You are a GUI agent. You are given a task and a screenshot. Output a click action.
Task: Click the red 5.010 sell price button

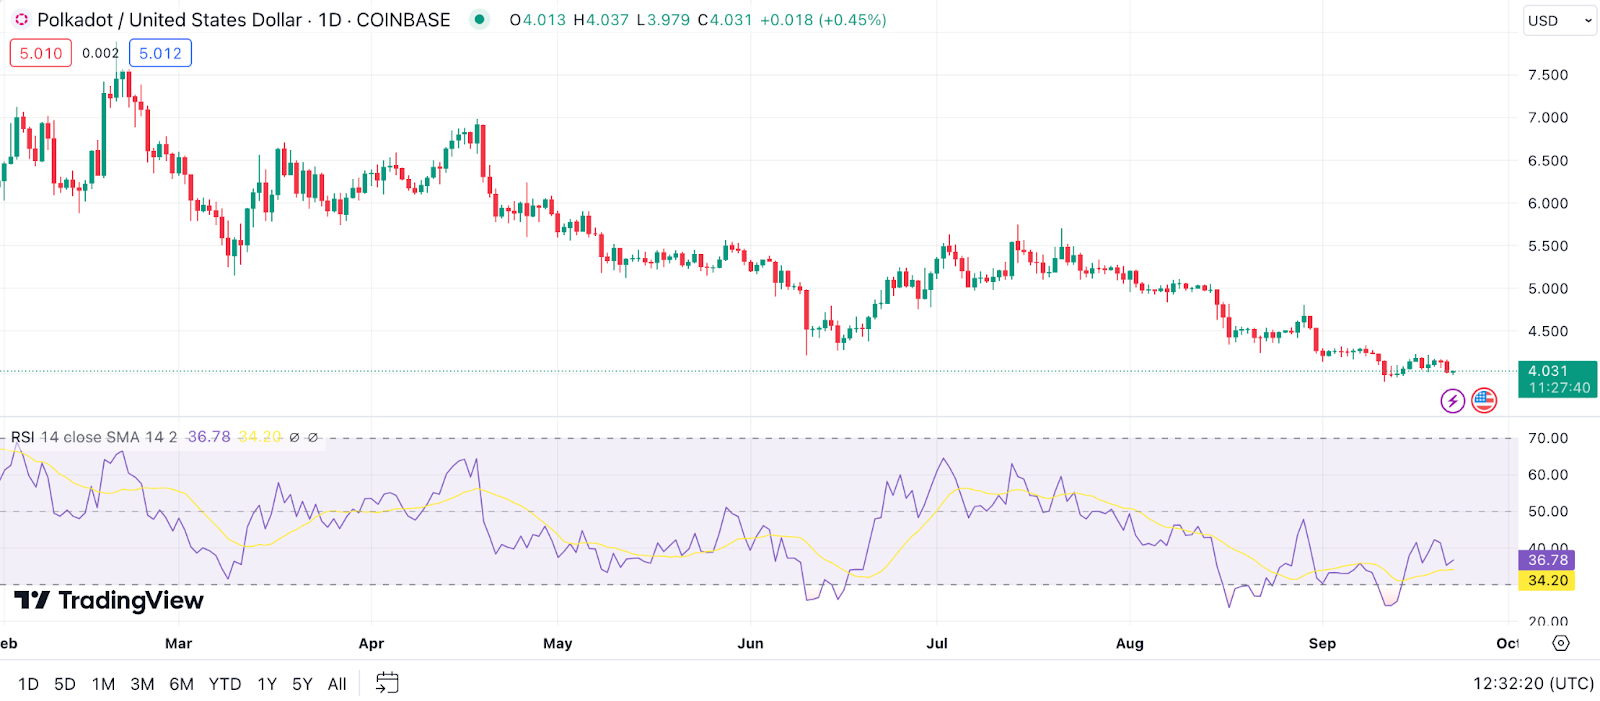(41, 53)
